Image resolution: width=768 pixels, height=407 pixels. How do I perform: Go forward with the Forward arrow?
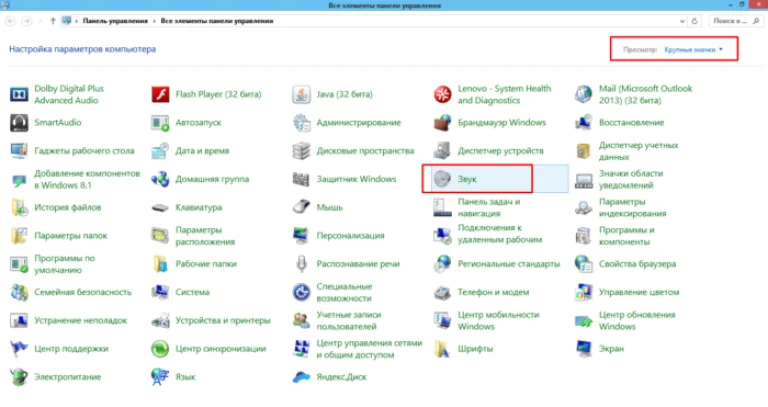[x=27, y=21]
